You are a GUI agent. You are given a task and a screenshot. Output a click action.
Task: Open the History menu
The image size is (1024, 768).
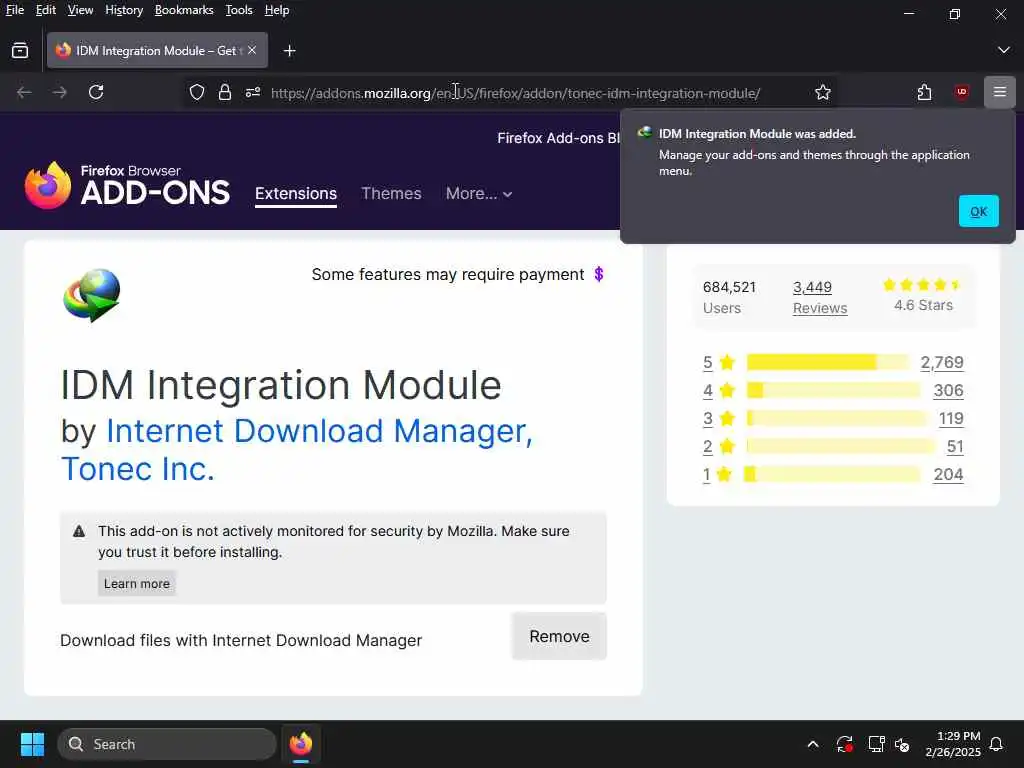tap(124, 10)
